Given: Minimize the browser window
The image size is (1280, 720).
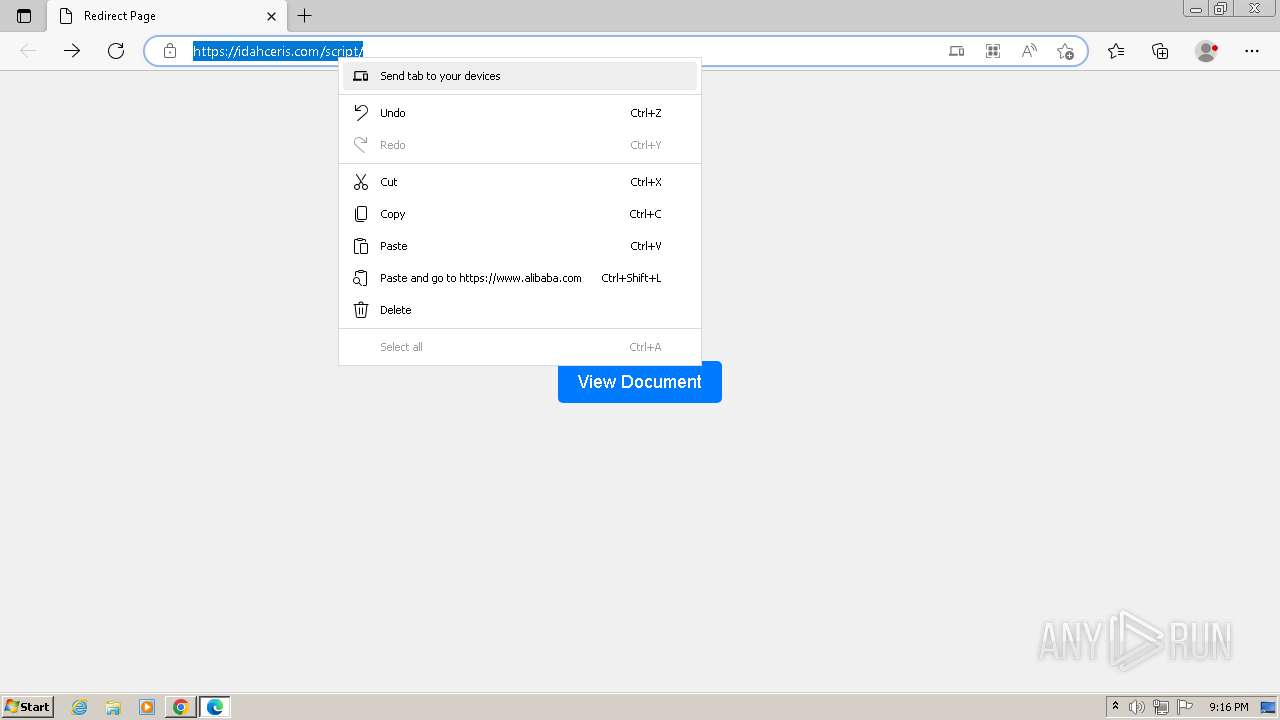Looking at the screenshot, I should [x=1196, y=8].
